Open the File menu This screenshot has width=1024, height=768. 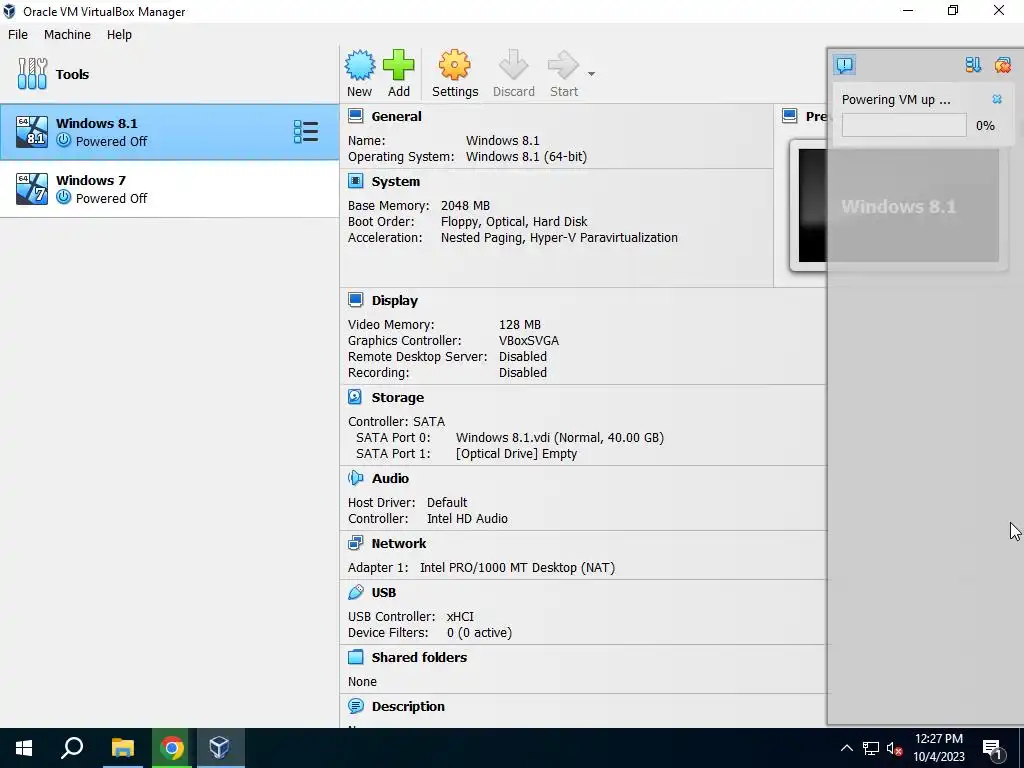pyautogui.click(x=18, y=35)
